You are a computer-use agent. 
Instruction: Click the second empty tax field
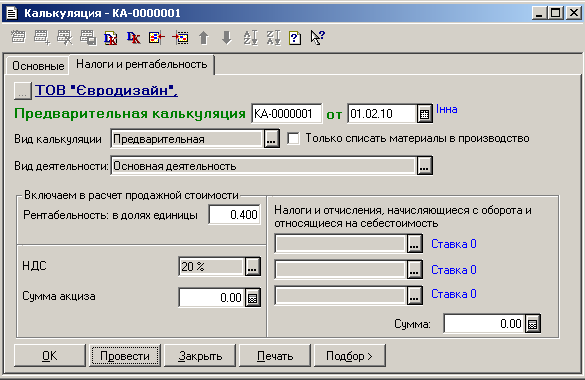(341, 270)
